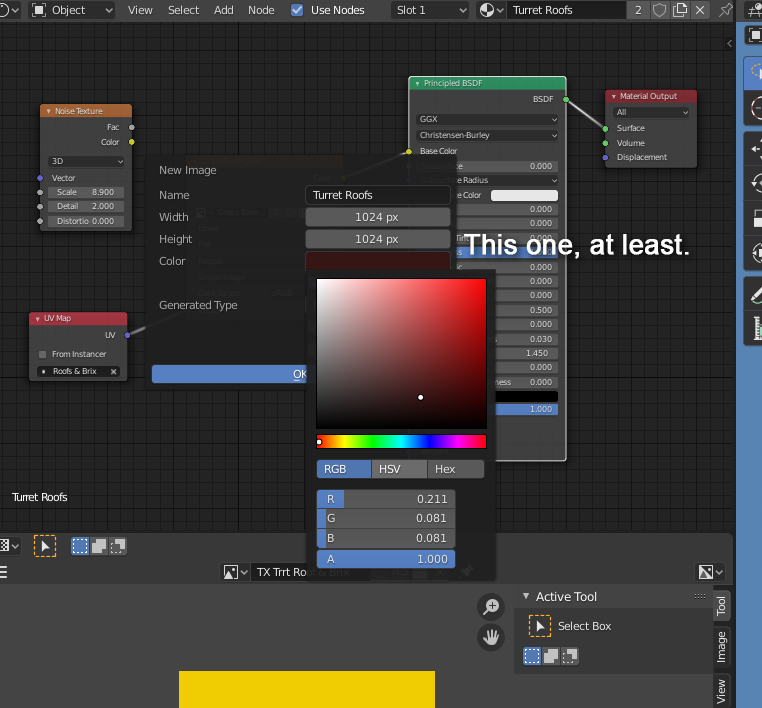Collapse the Noise Texture node
Viewport: 762px width, 708px height.
(48, 111)
